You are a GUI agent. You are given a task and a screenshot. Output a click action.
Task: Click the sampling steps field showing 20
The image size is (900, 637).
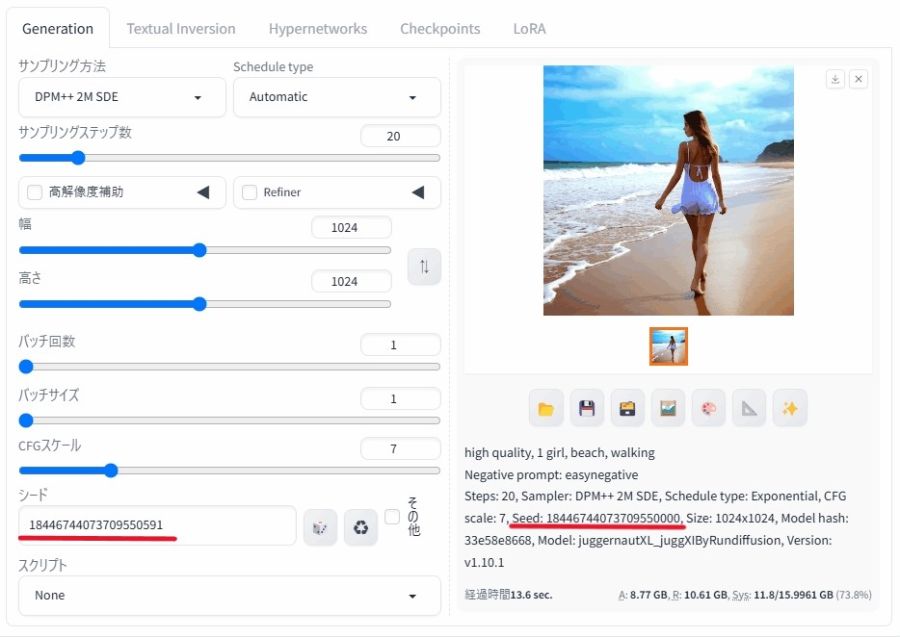[x=400, y=136]
